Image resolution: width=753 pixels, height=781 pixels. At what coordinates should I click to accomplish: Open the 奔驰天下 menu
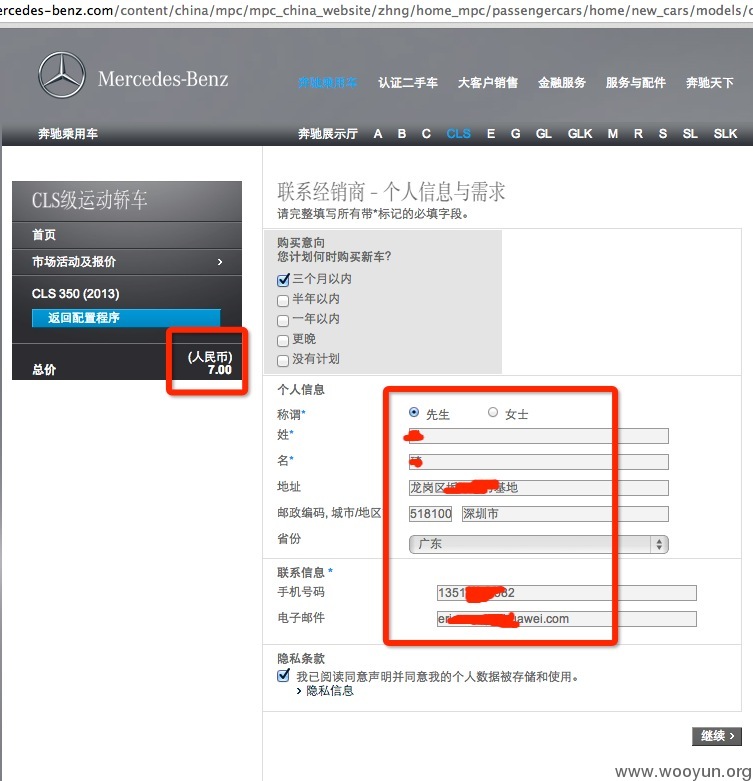pos(710,83)
